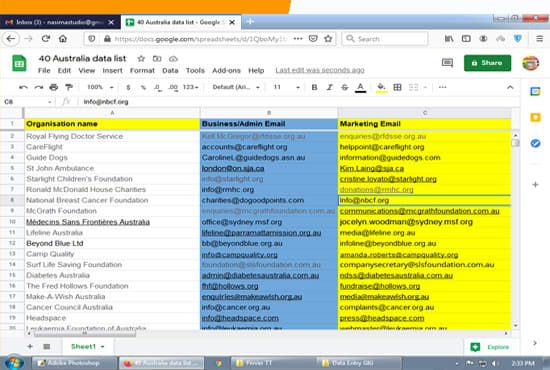Open the Google account avatar
This screenshot has height=370, width=550.
click(530, 63)
